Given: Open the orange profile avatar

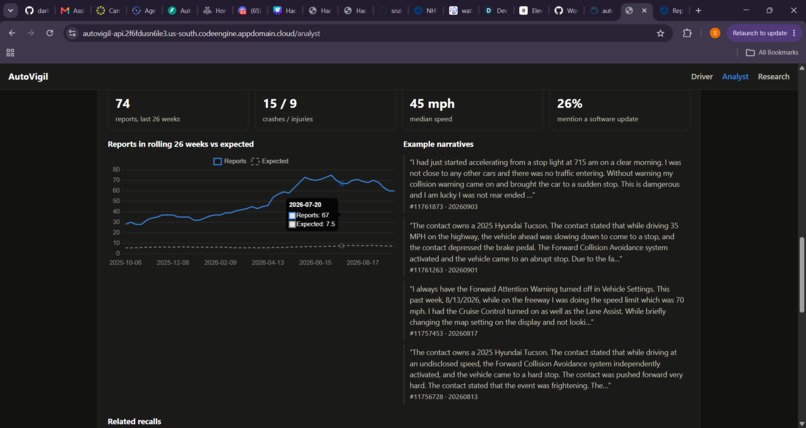Looking at the screenshot, I should [x=715, y=33].
